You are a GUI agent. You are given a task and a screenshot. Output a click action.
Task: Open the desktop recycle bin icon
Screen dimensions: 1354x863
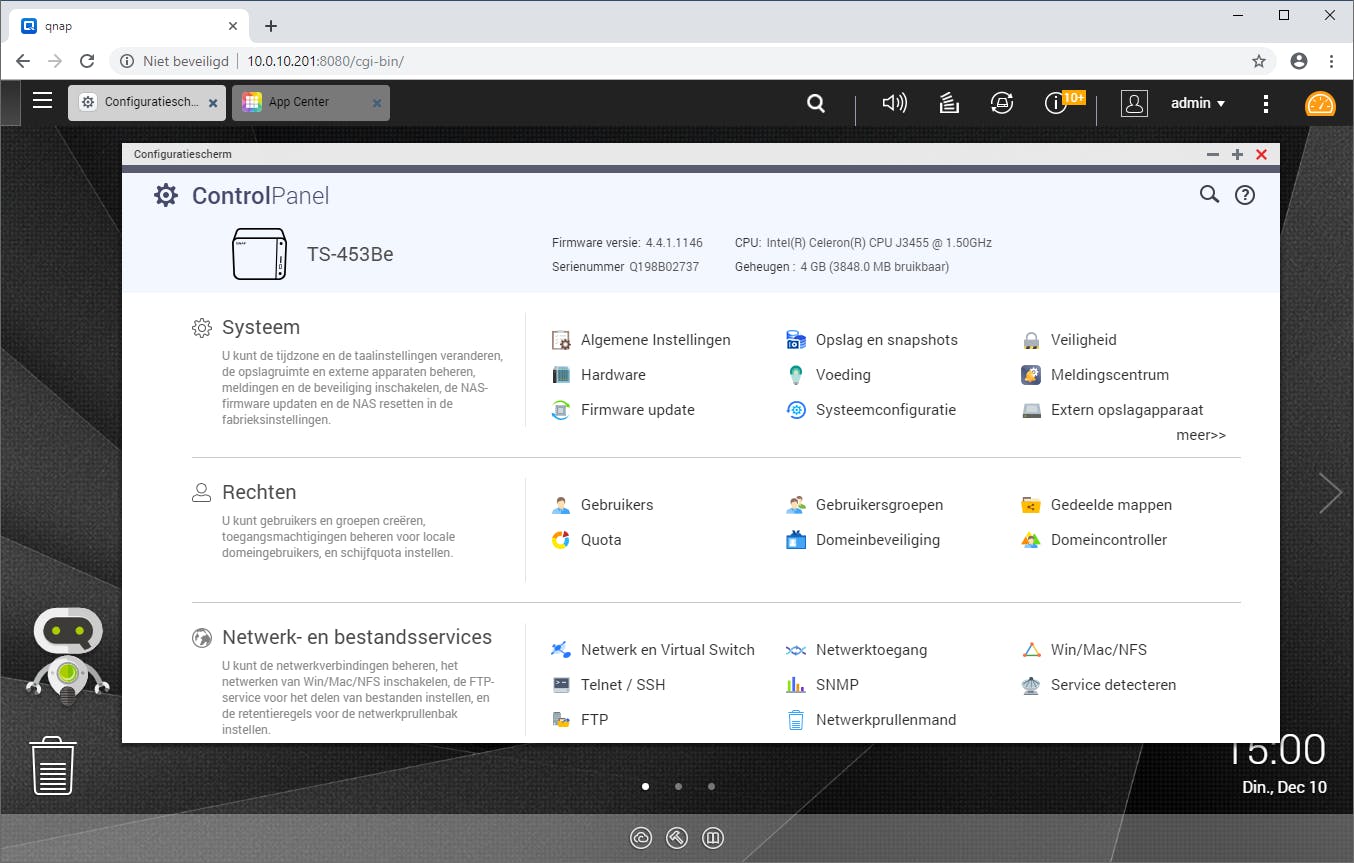point(52,766)
